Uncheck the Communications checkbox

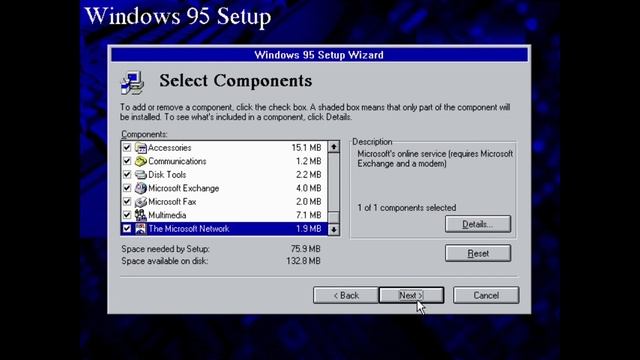point(127,161)
